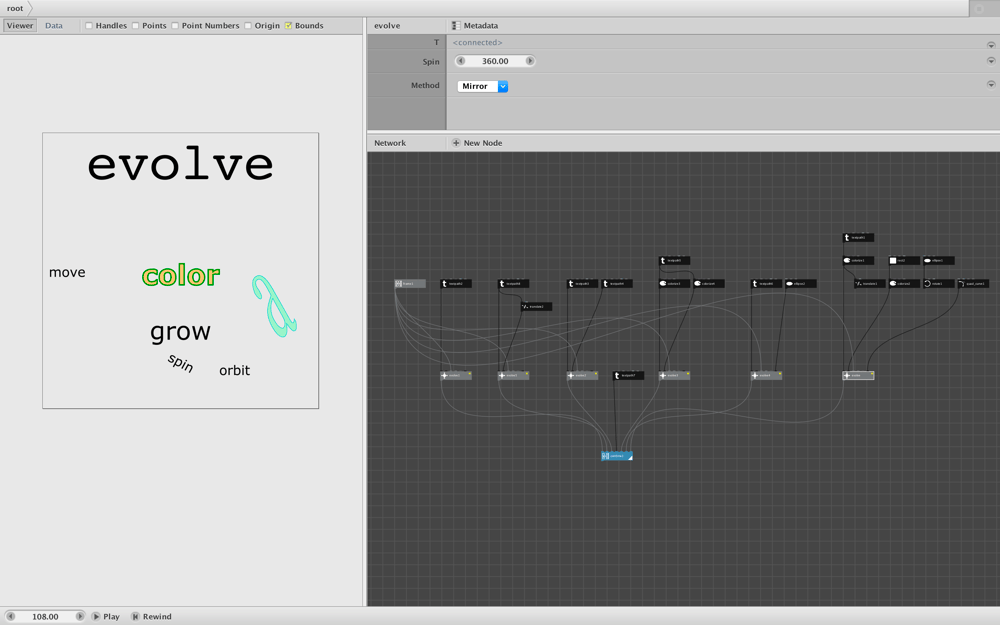Viewport: 1000px width, 625px height.
Task: Open the port menu arrow on the T row
Action: click(x=991, y=45)
